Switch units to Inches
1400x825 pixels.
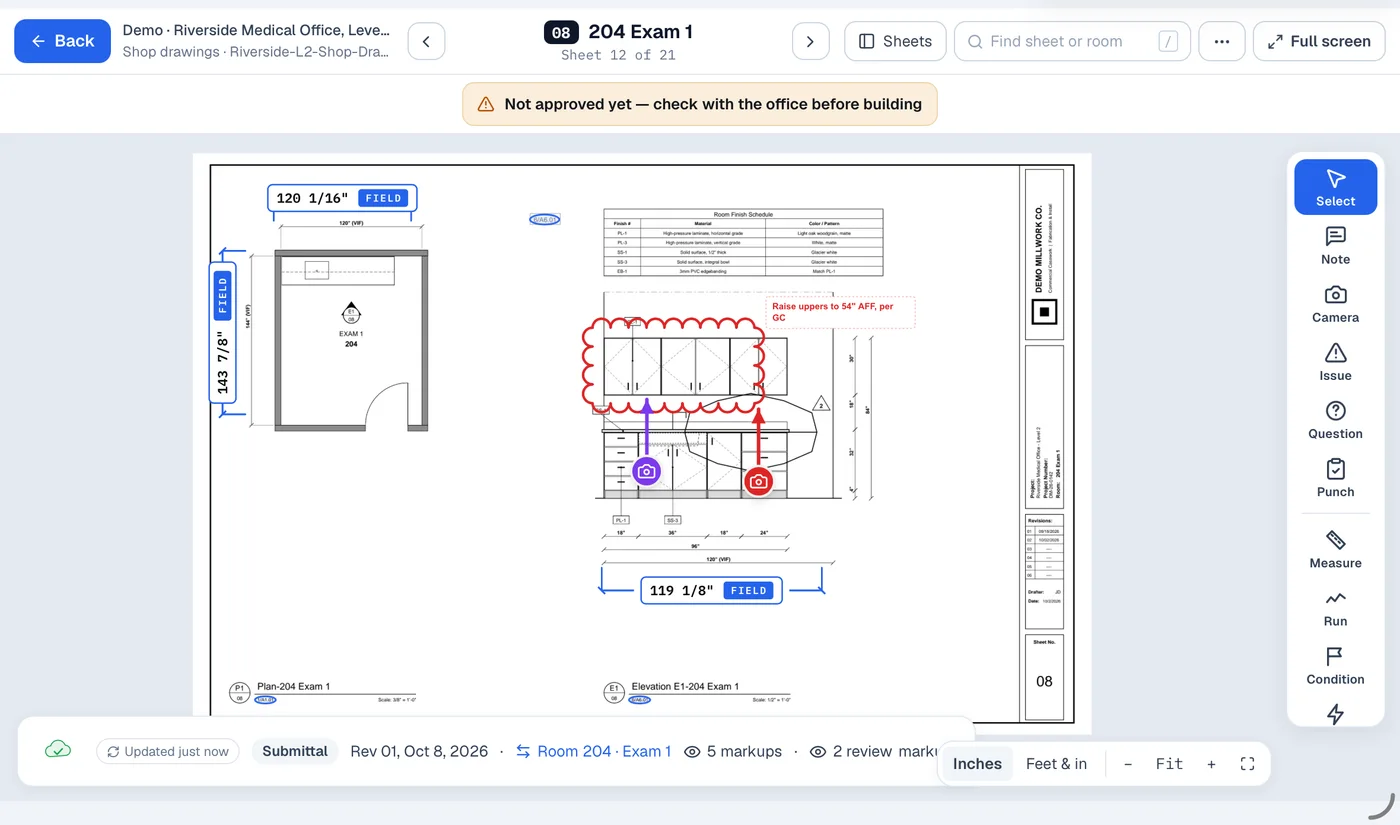pyautogui.click(x=977, y=764)
